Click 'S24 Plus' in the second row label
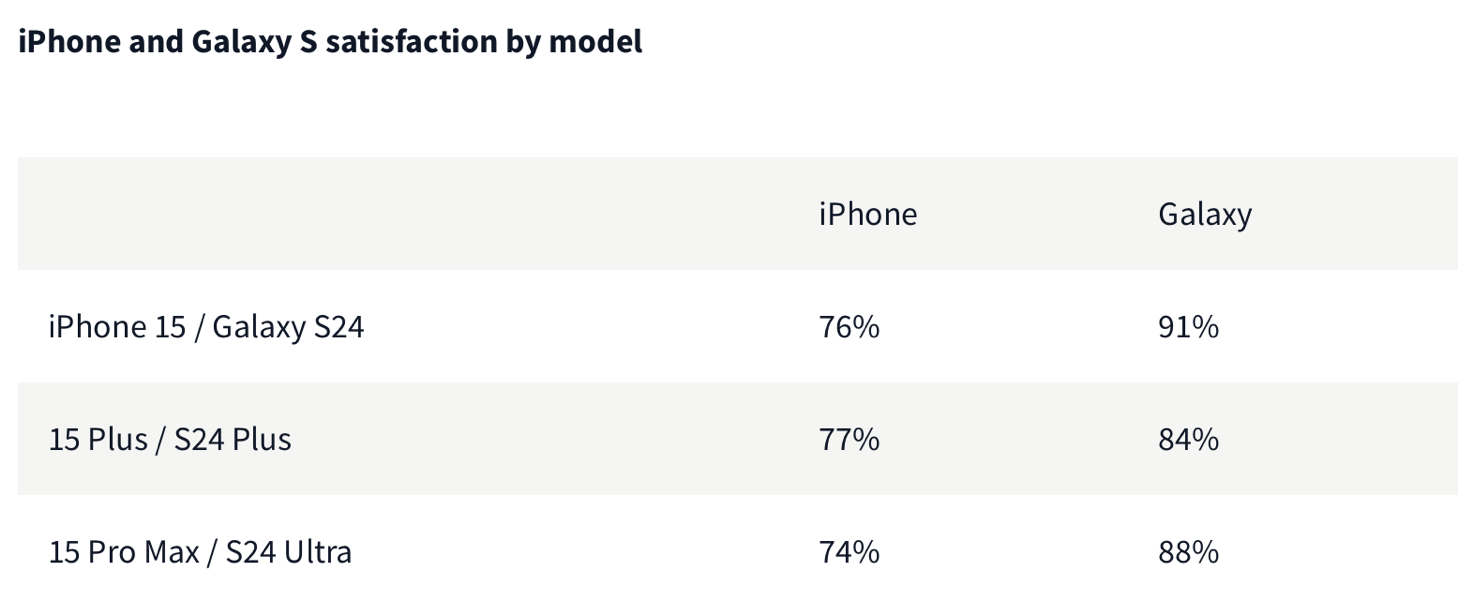Screen dimensions: 1462x600 [x=232, y=440]
